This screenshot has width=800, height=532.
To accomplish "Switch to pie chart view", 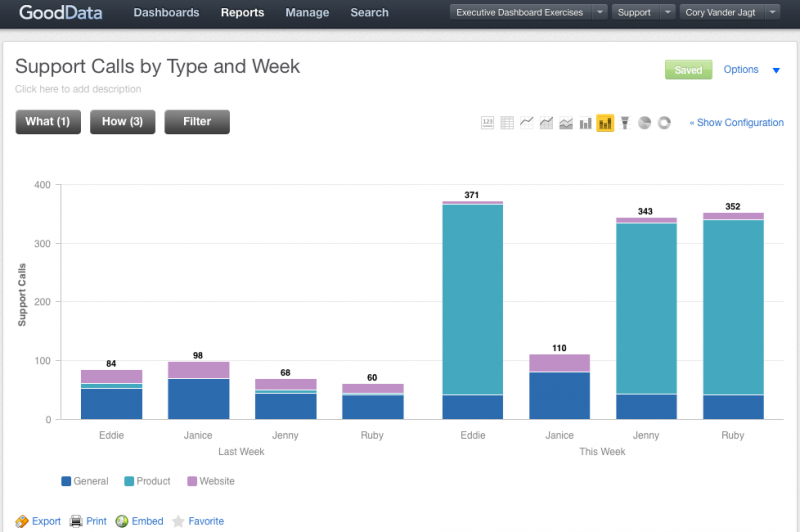I will point(644,123).
